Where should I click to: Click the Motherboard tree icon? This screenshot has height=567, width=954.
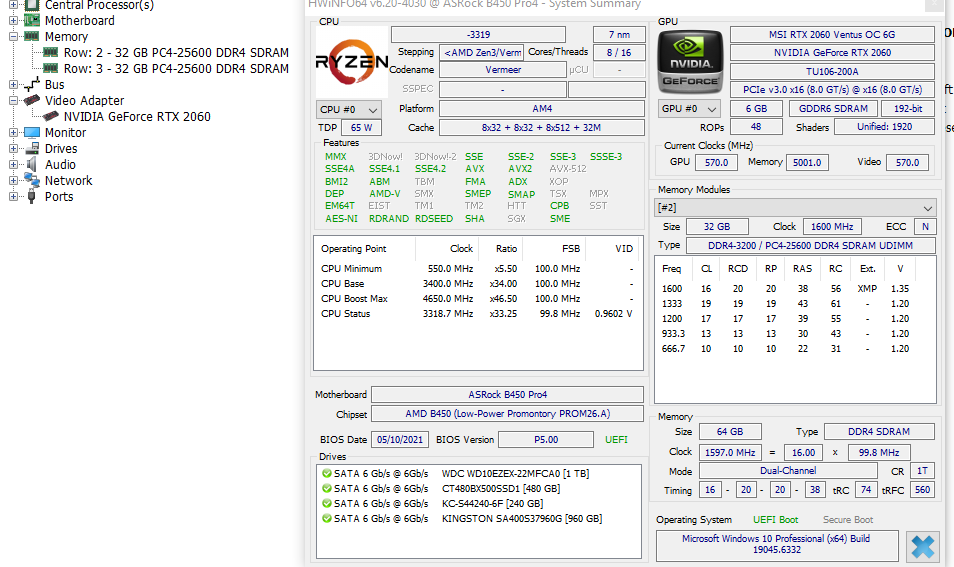pos(32,21)
